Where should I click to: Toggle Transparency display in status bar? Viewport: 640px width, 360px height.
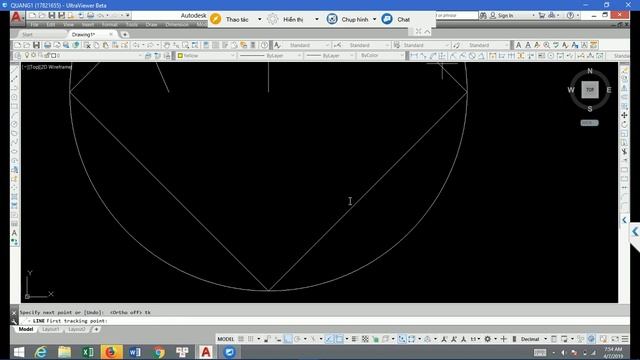[365, 339]
